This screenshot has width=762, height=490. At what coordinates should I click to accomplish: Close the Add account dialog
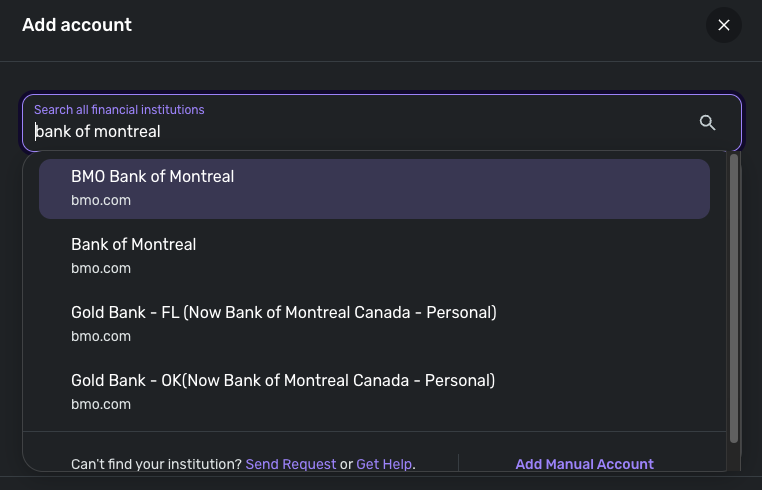[x=723, y=25]
